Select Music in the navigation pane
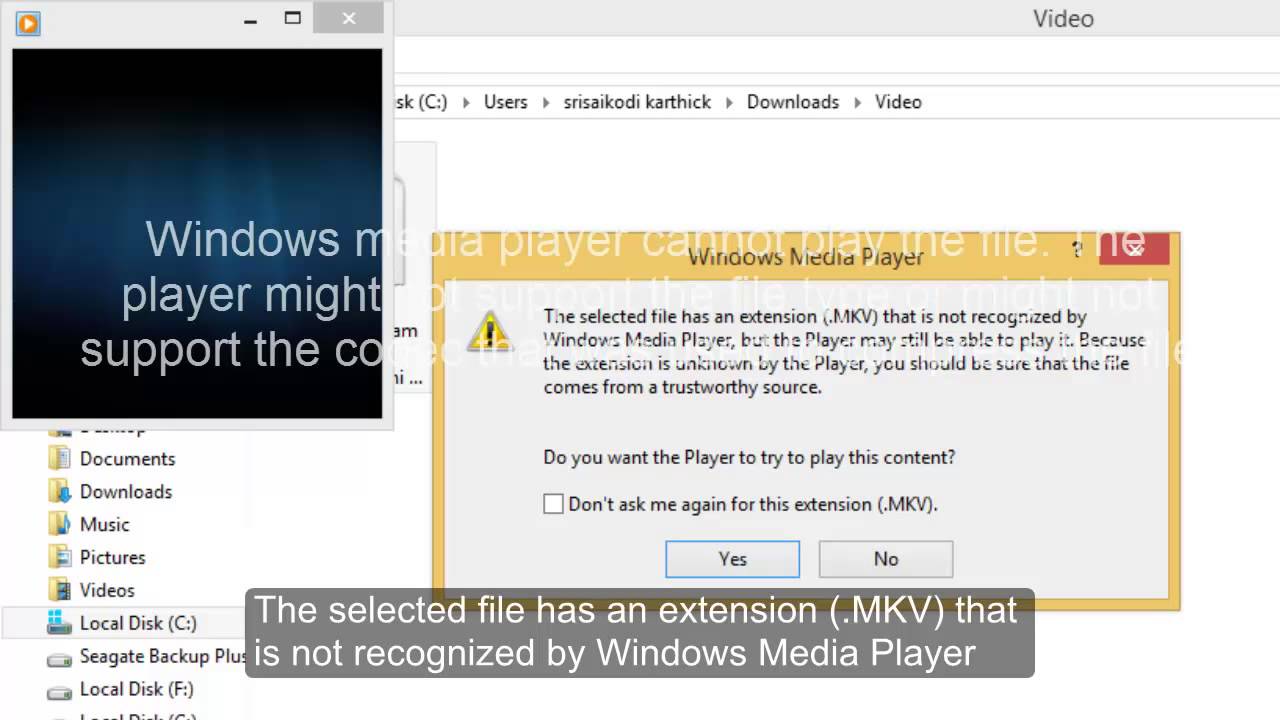This screenshot has width=1280, height=720. pos(105,524)
